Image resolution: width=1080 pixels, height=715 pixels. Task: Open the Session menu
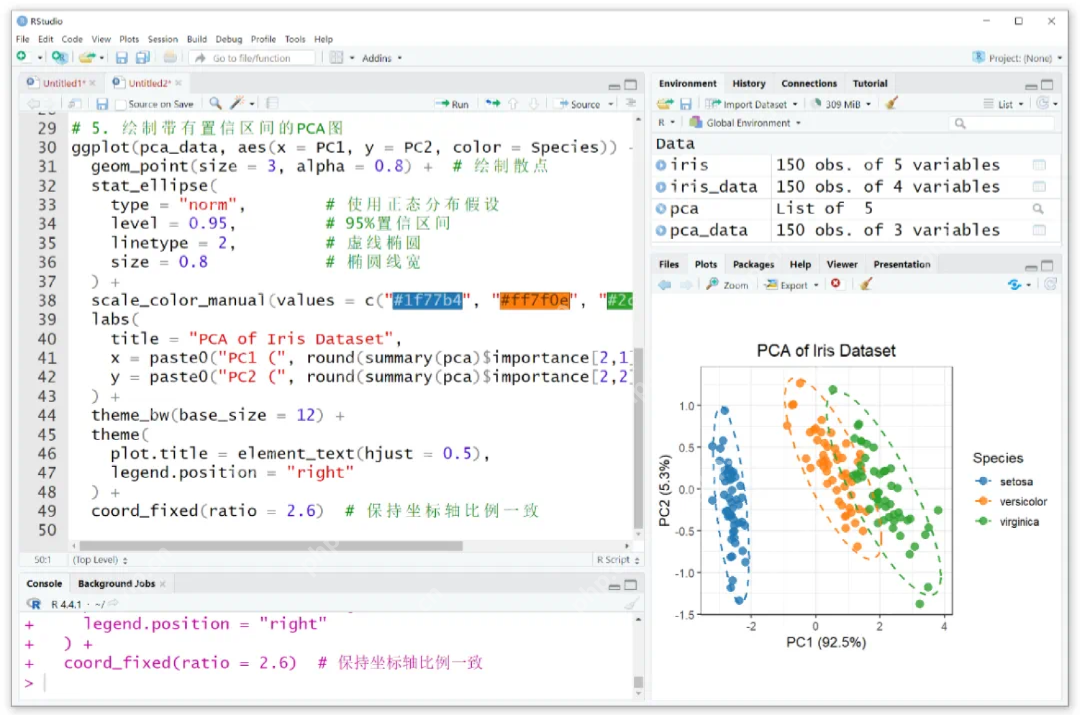(163, 39)
